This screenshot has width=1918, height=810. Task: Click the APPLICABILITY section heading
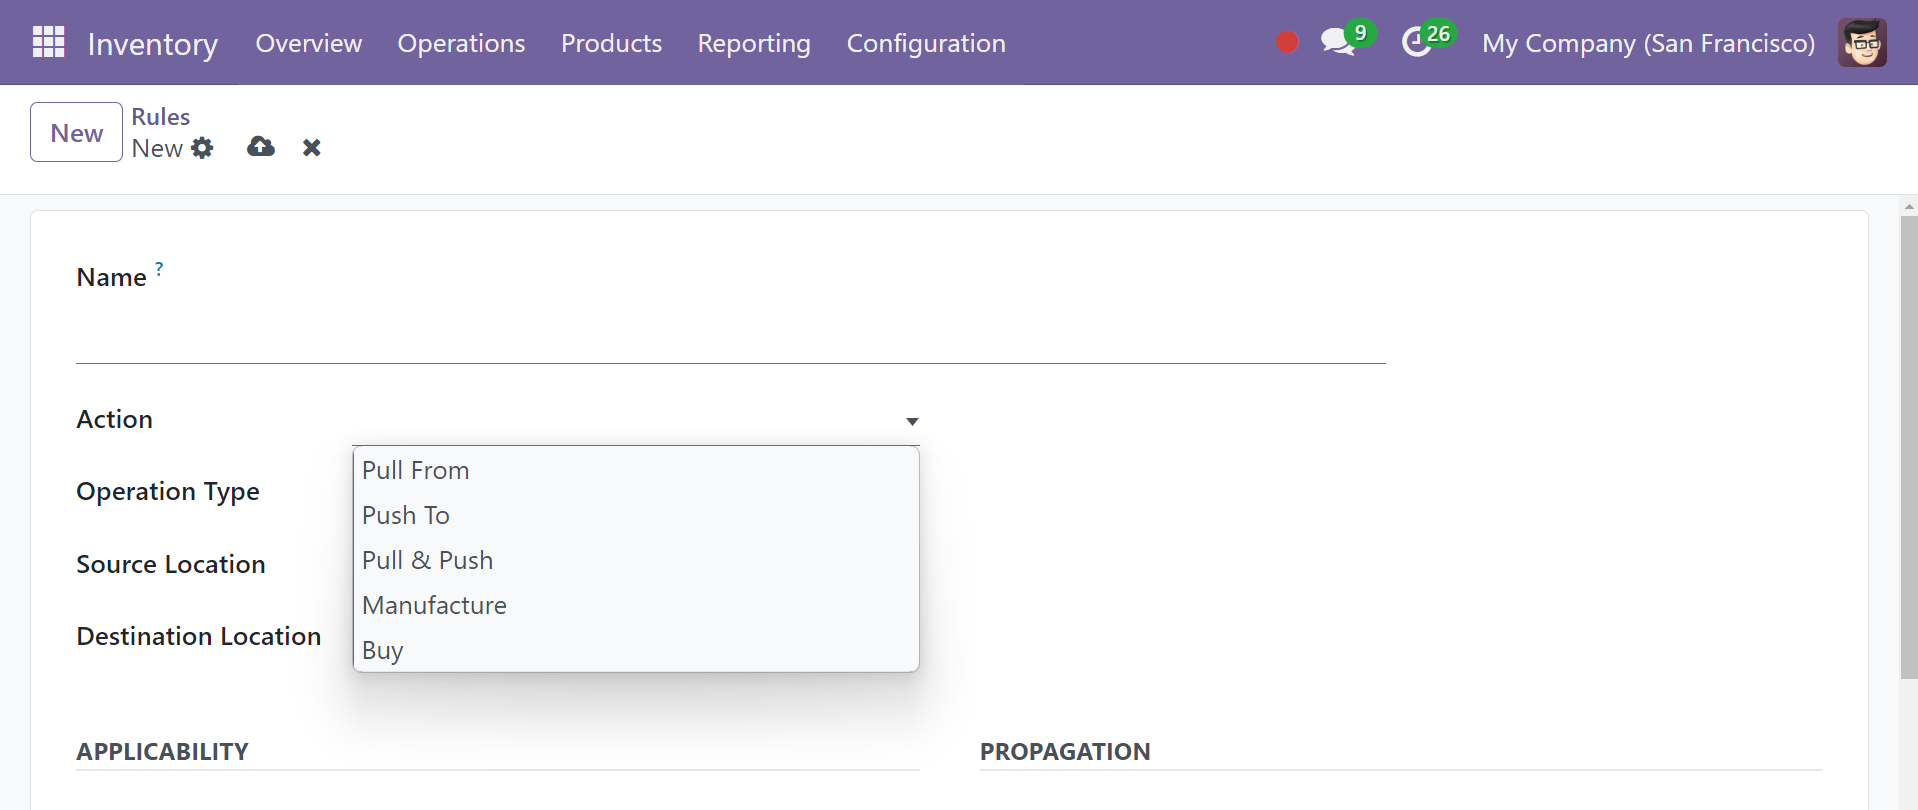[163, 752]
